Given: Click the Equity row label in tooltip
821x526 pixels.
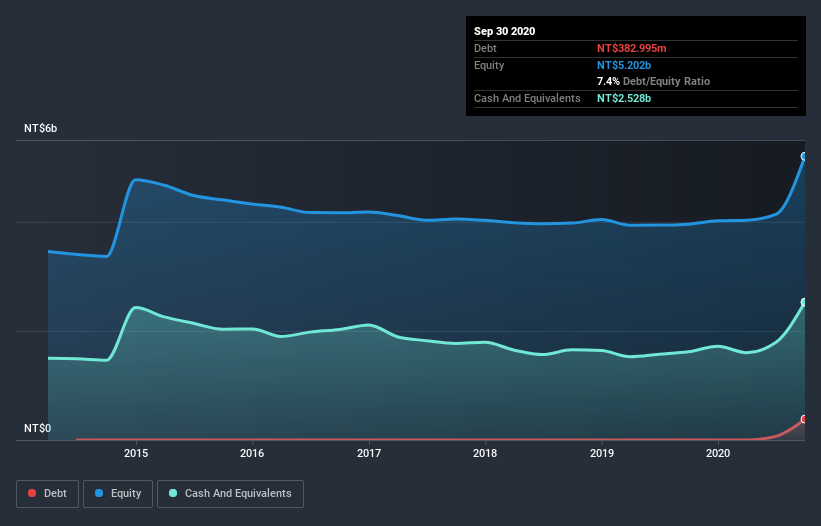Looking at the screenshot, I should [489, 65].
